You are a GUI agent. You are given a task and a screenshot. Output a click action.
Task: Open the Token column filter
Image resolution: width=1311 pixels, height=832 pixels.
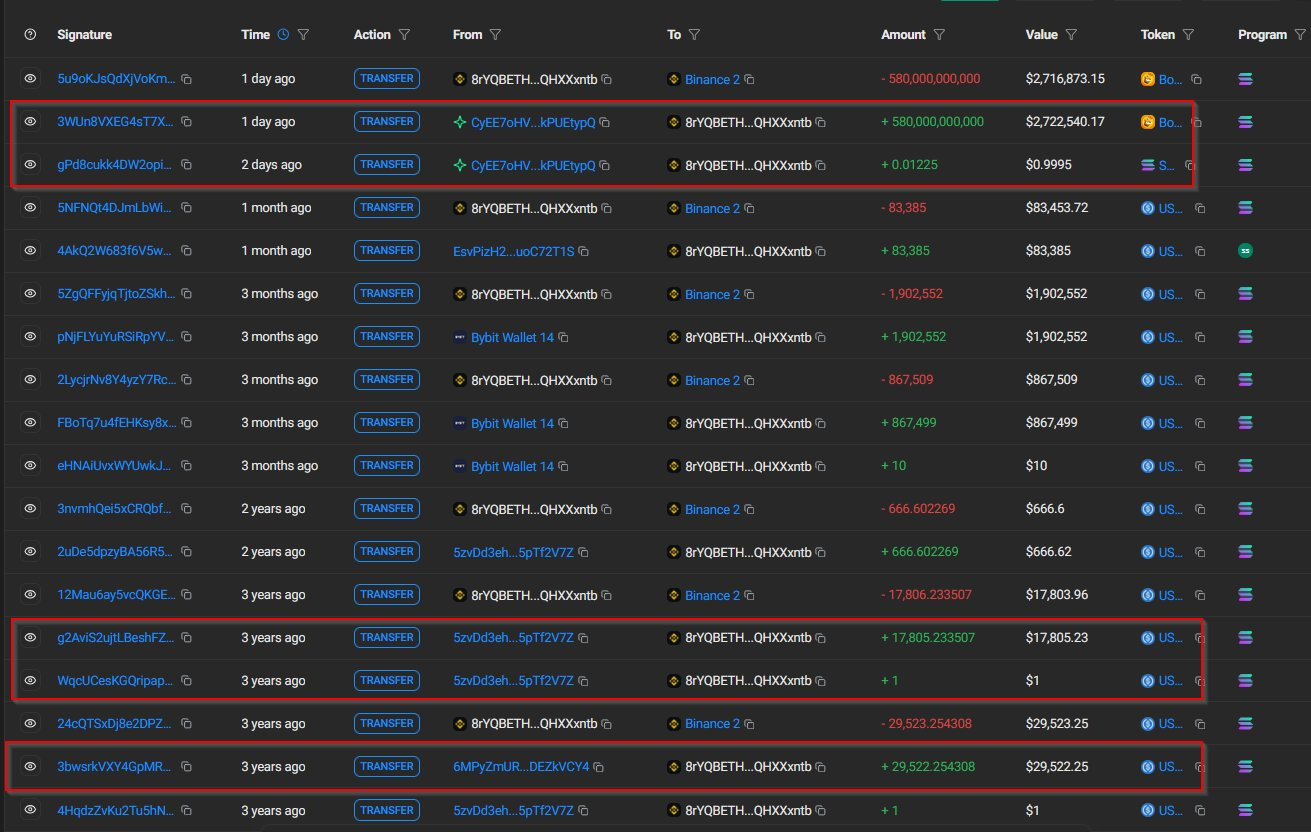pos(1188,34)
